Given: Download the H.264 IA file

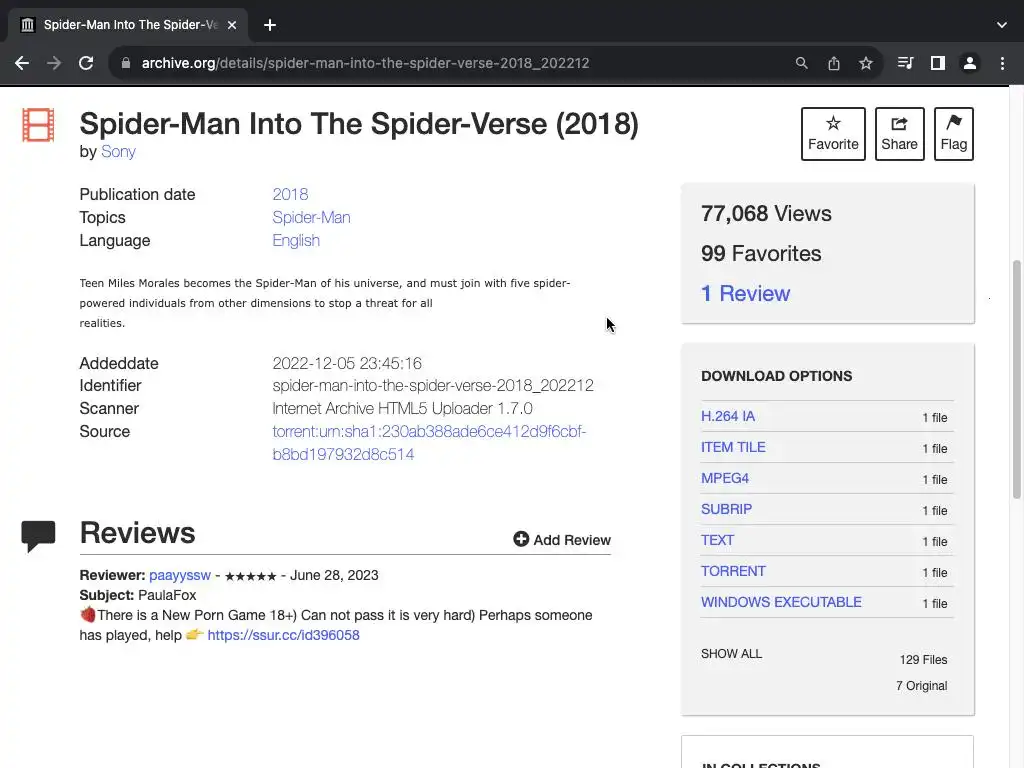Looking at the screenshot, I should click(x=728, y=416).
